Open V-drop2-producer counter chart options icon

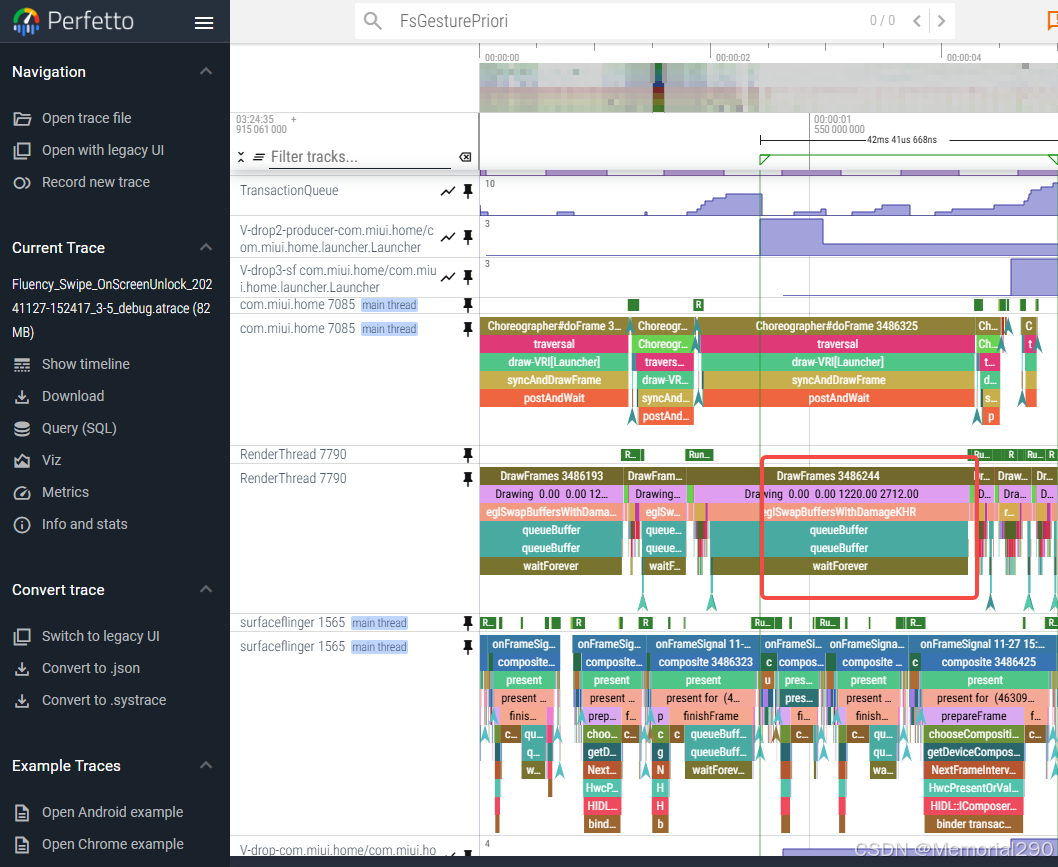(448, 237)
